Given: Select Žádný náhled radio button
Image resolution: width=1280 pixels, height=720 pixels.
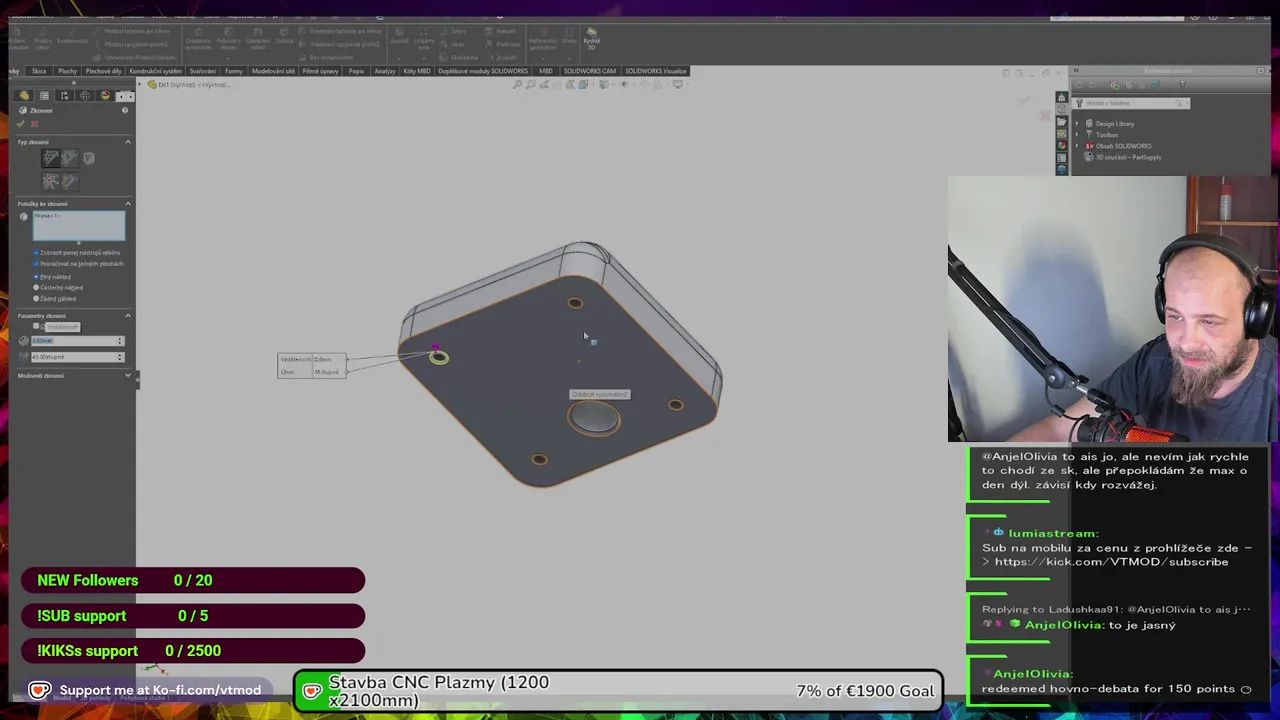Looking at the screenshot, I should point(36,299).
